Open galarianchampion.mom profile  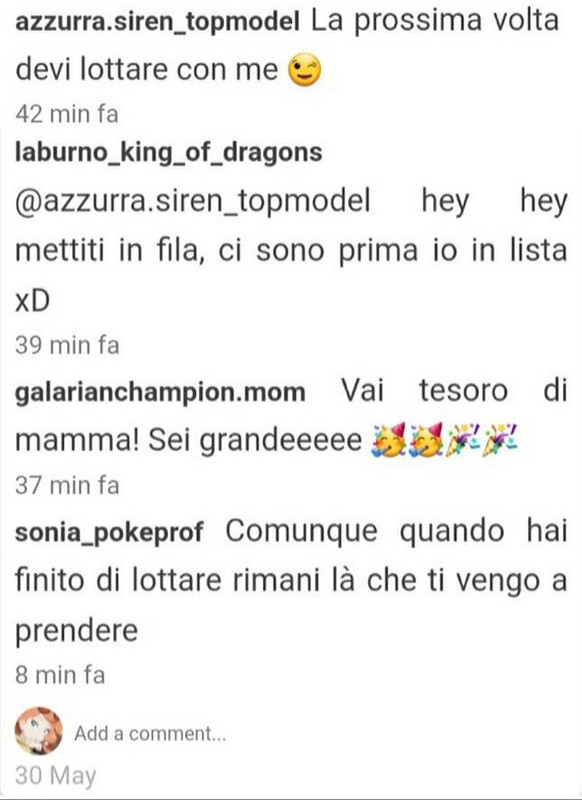pos(160,392)
